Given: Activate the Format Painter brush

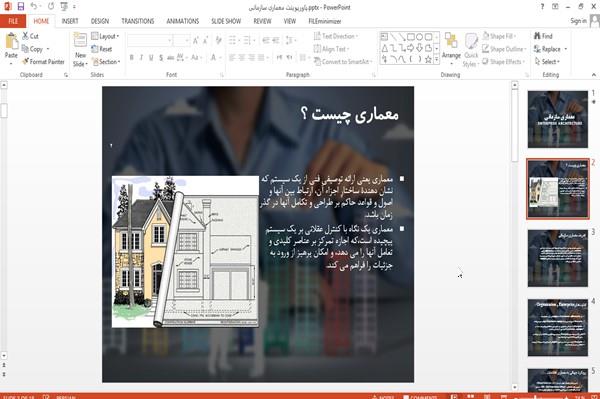Looking at the screenshot, I should pos(44,62).
